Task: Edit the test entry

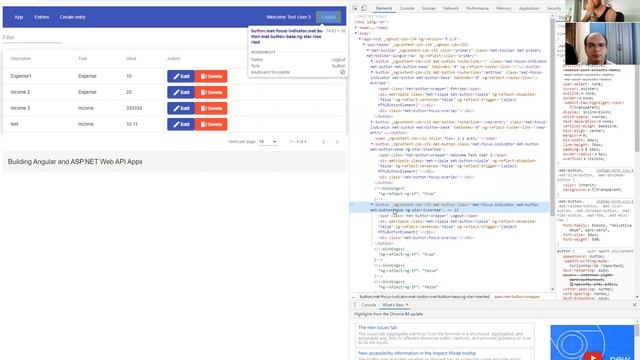Action: coord(181,124)
